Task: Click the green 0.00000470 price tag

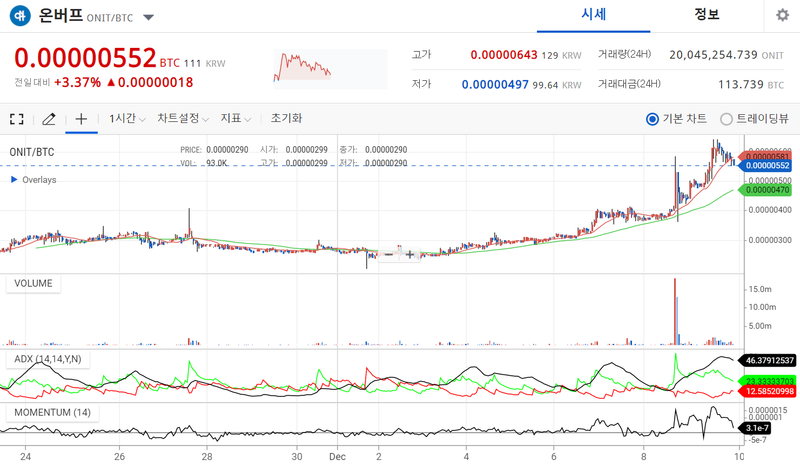Action: coord(767,190)
